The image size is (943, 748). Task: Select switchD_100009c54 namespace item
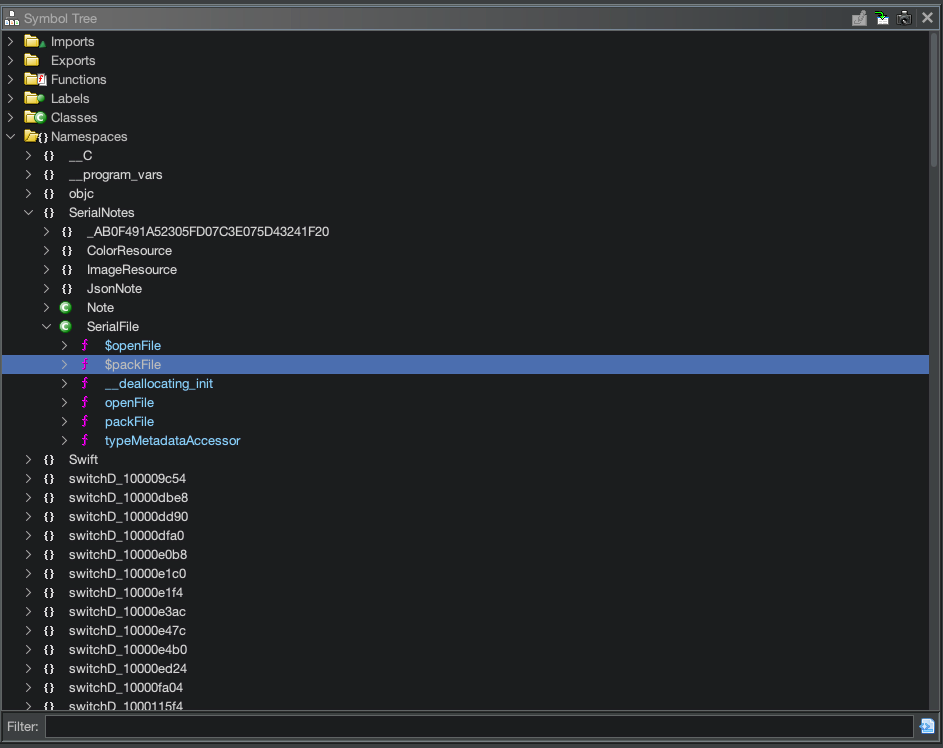pos(127,479)
